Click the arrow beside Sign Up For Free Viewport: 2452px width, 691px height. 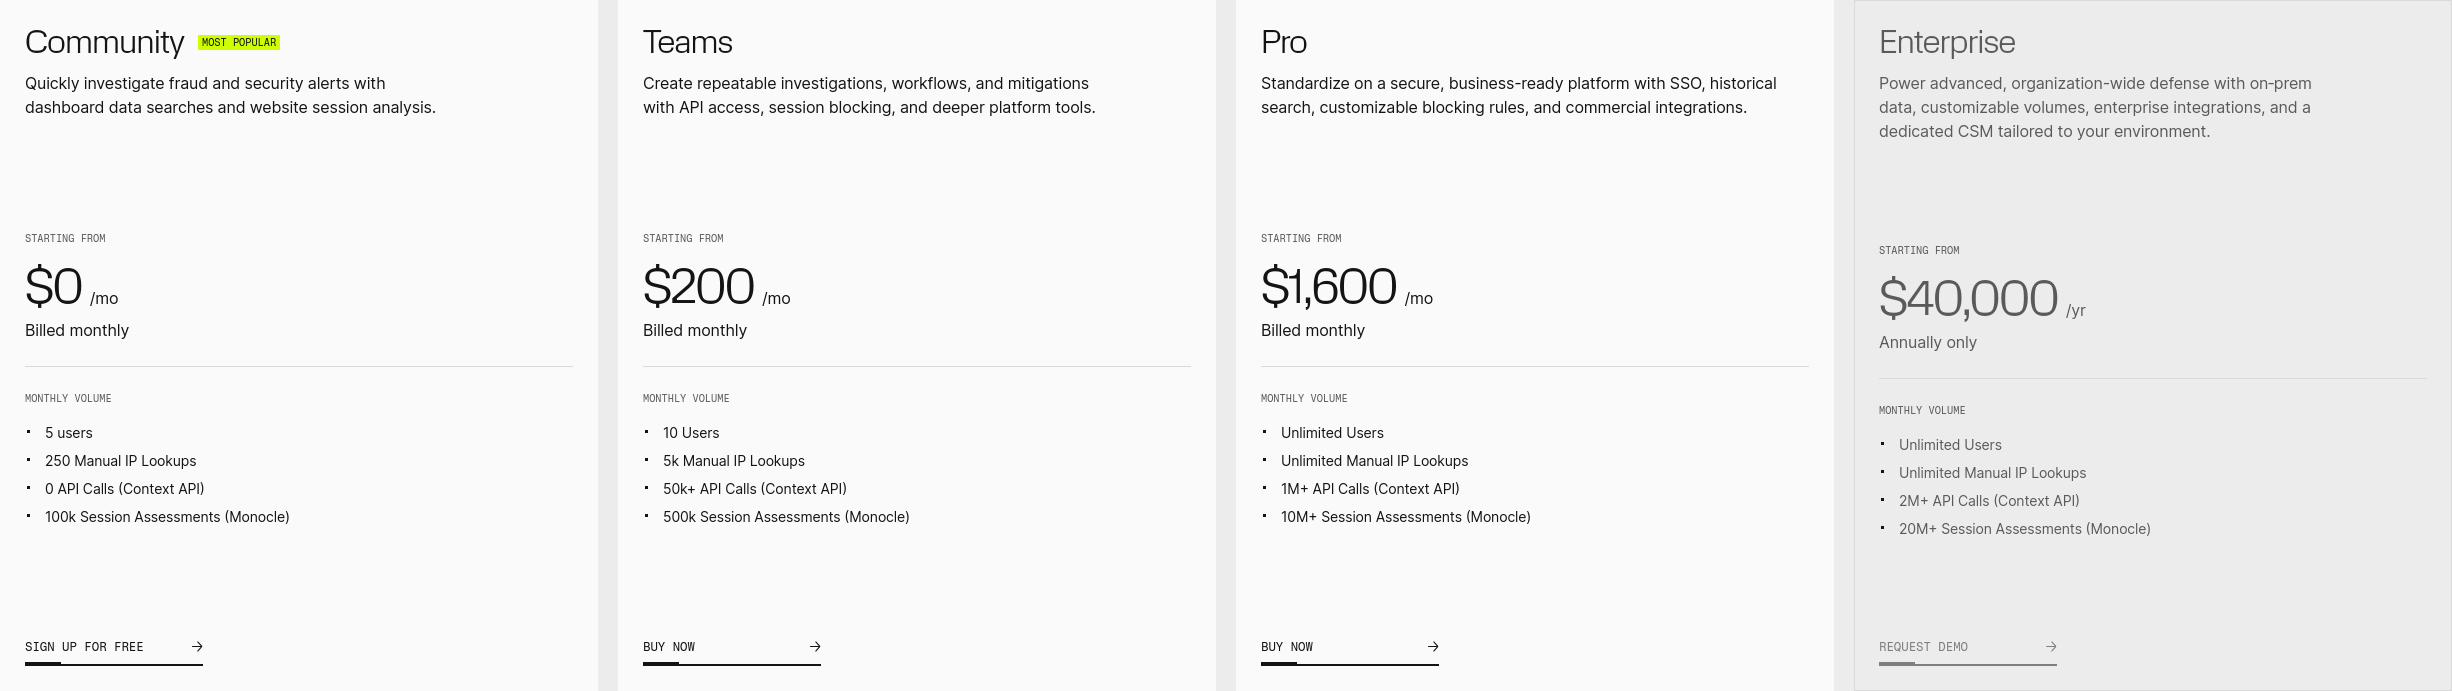tap(197, 647)
